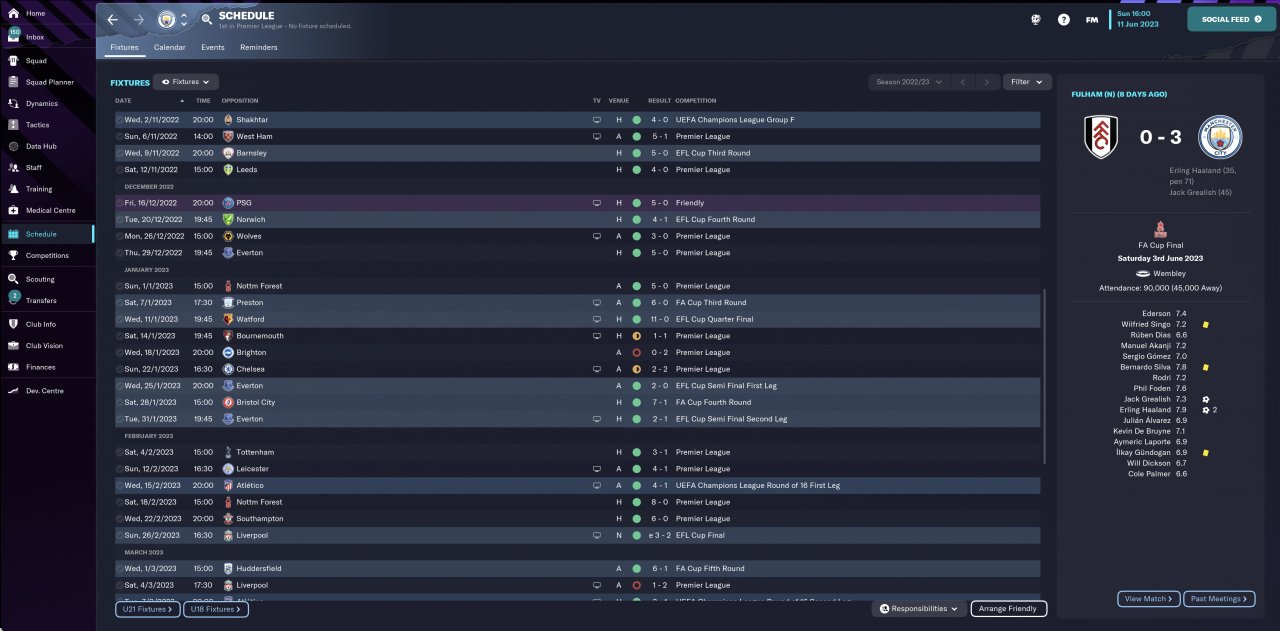The image size is (1280, 631).
Task: Open the Fixtures view dropdown
Action: point(186,82)
